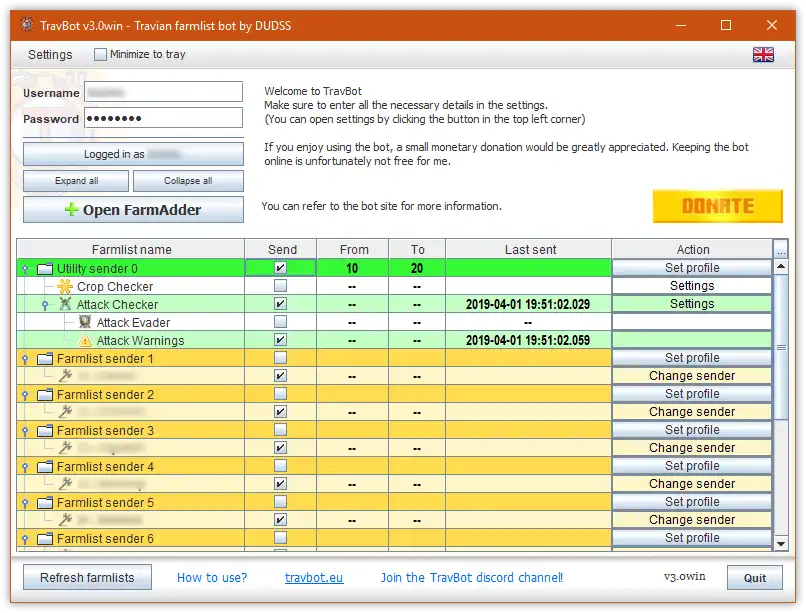Open the Settings menu
This screenshot has height=613, width=806.
pyautogui.click(x=50, y=54)
